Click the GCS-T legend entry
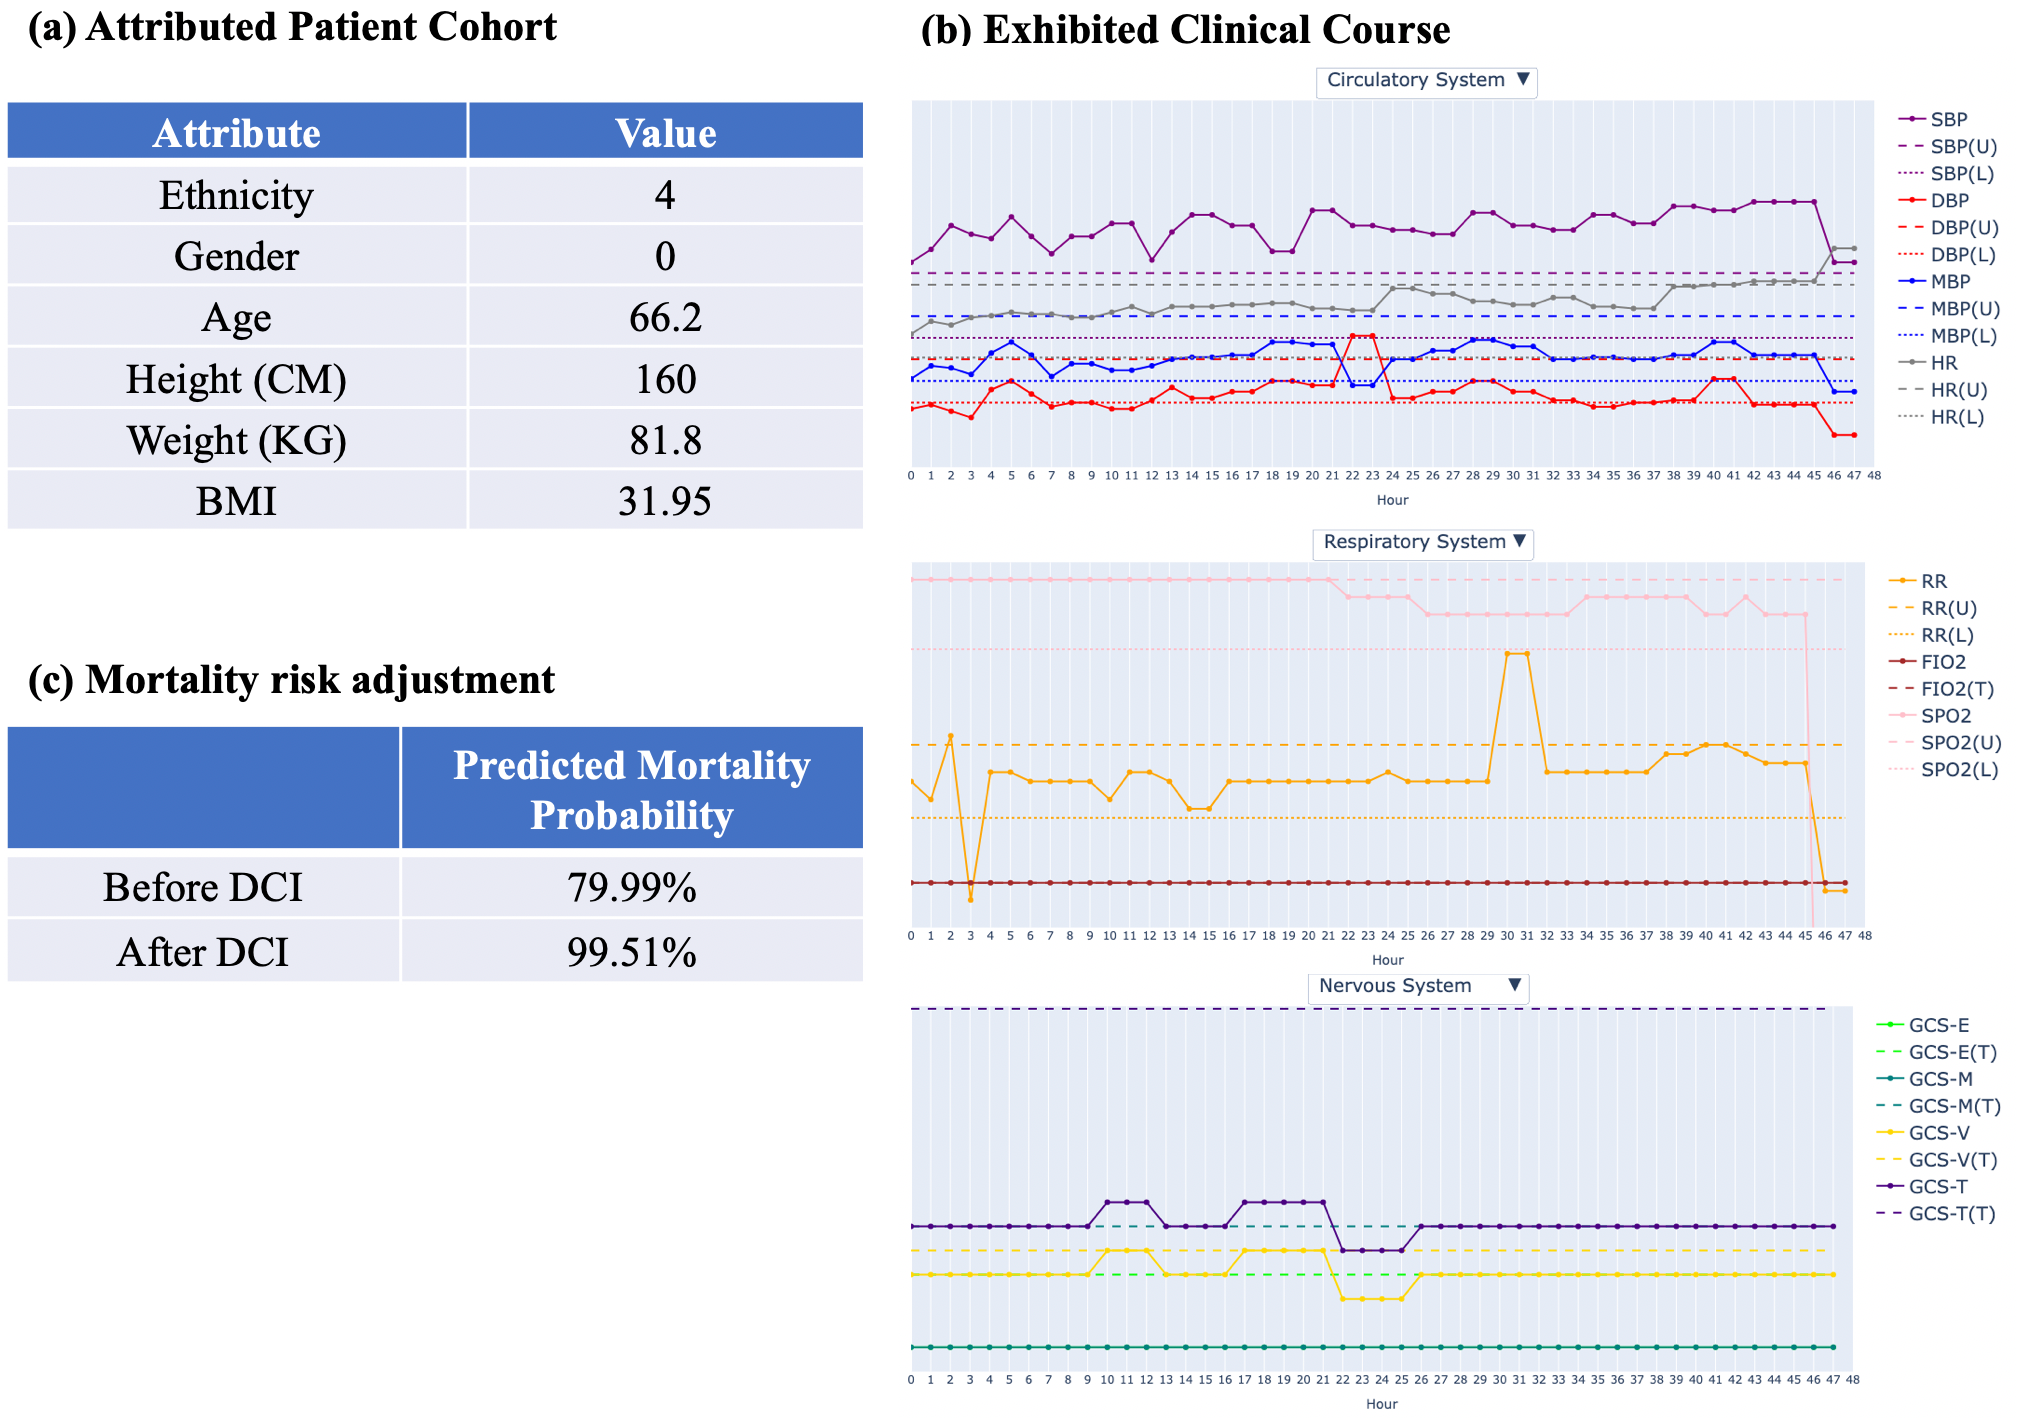This screenshot has width=2022, height=1422. (x=1937, y=1188)
